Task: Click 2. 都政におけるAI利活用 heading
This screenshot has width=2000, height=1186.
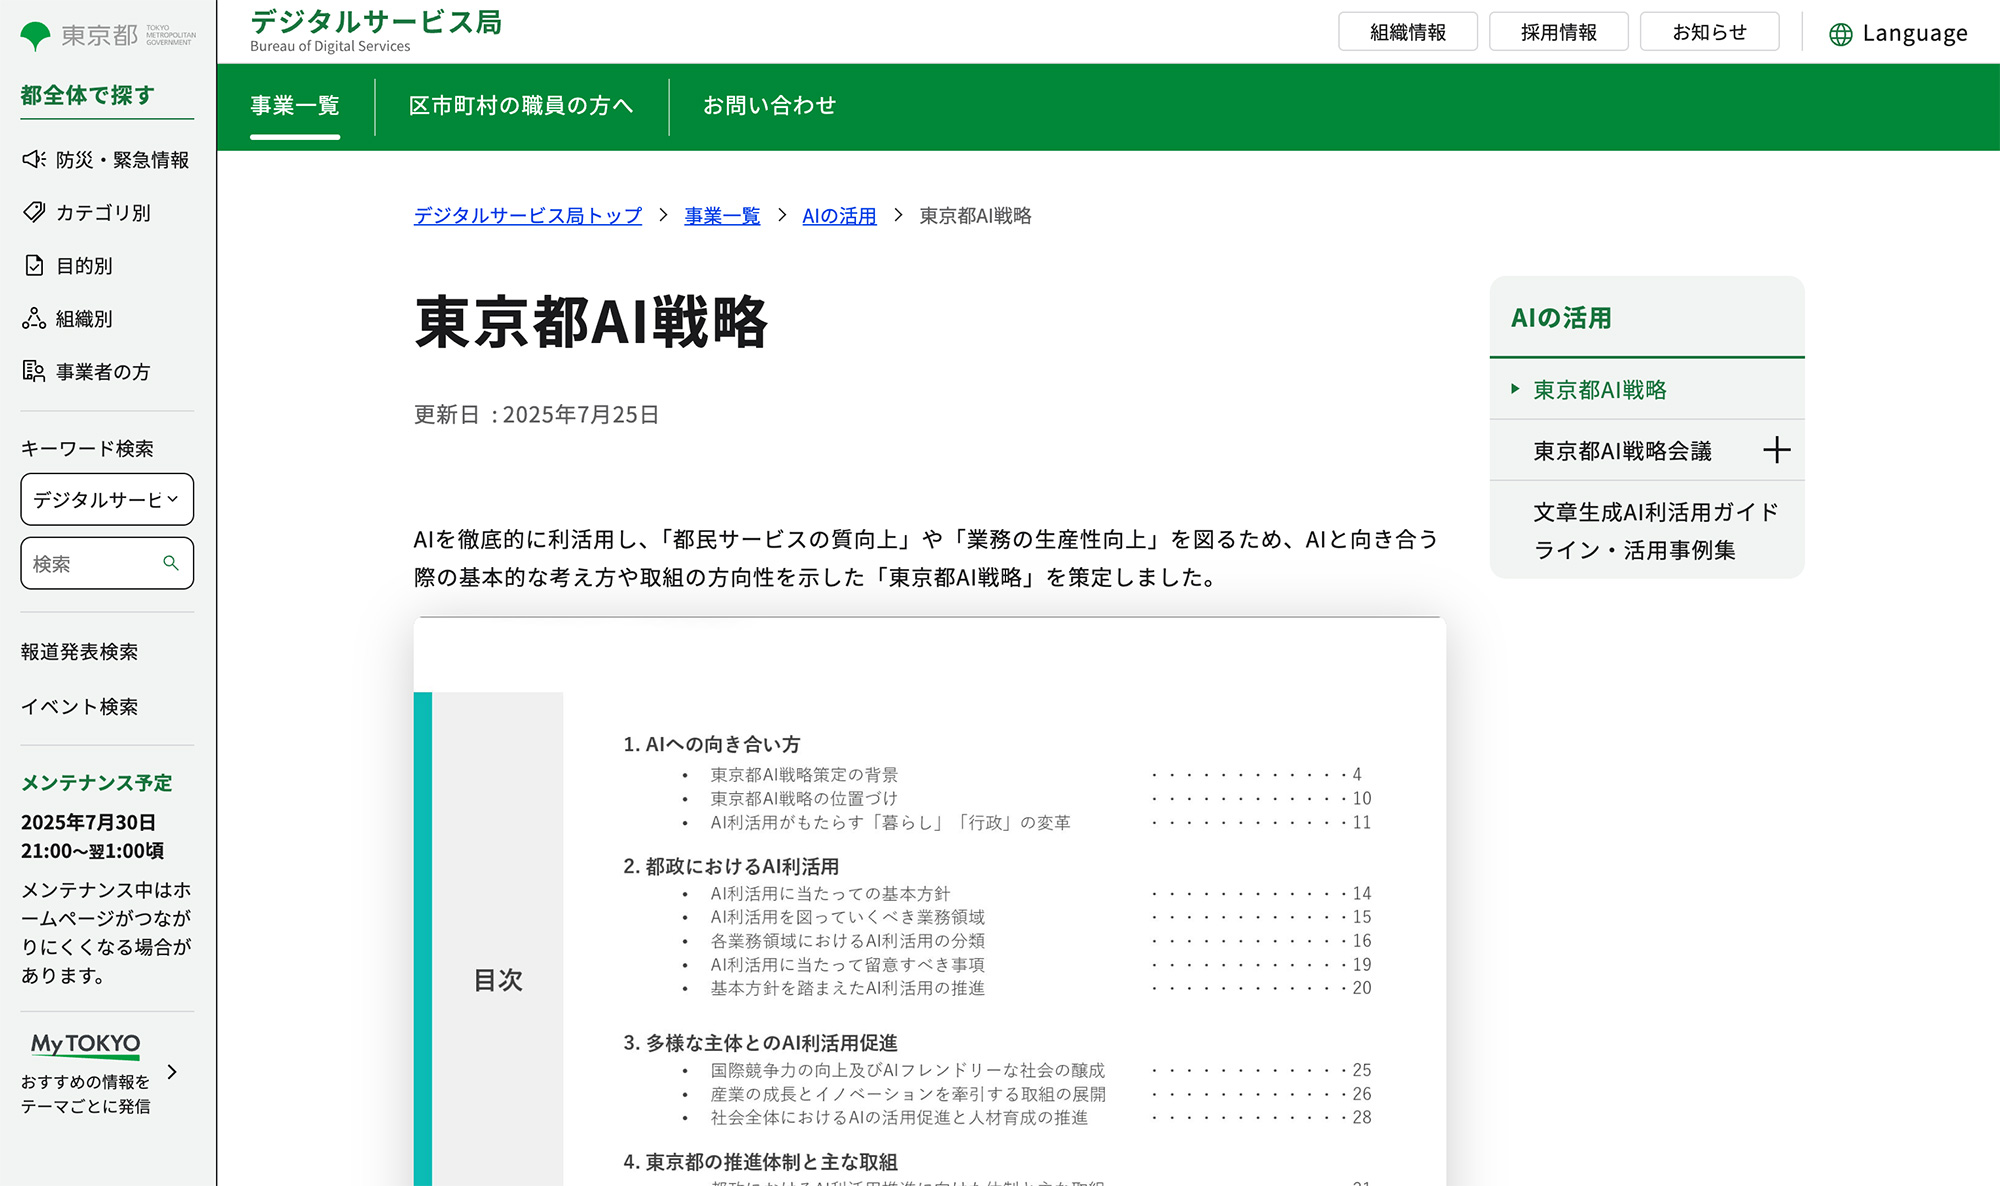Action: pyautogui.click(x=731, y=867)
